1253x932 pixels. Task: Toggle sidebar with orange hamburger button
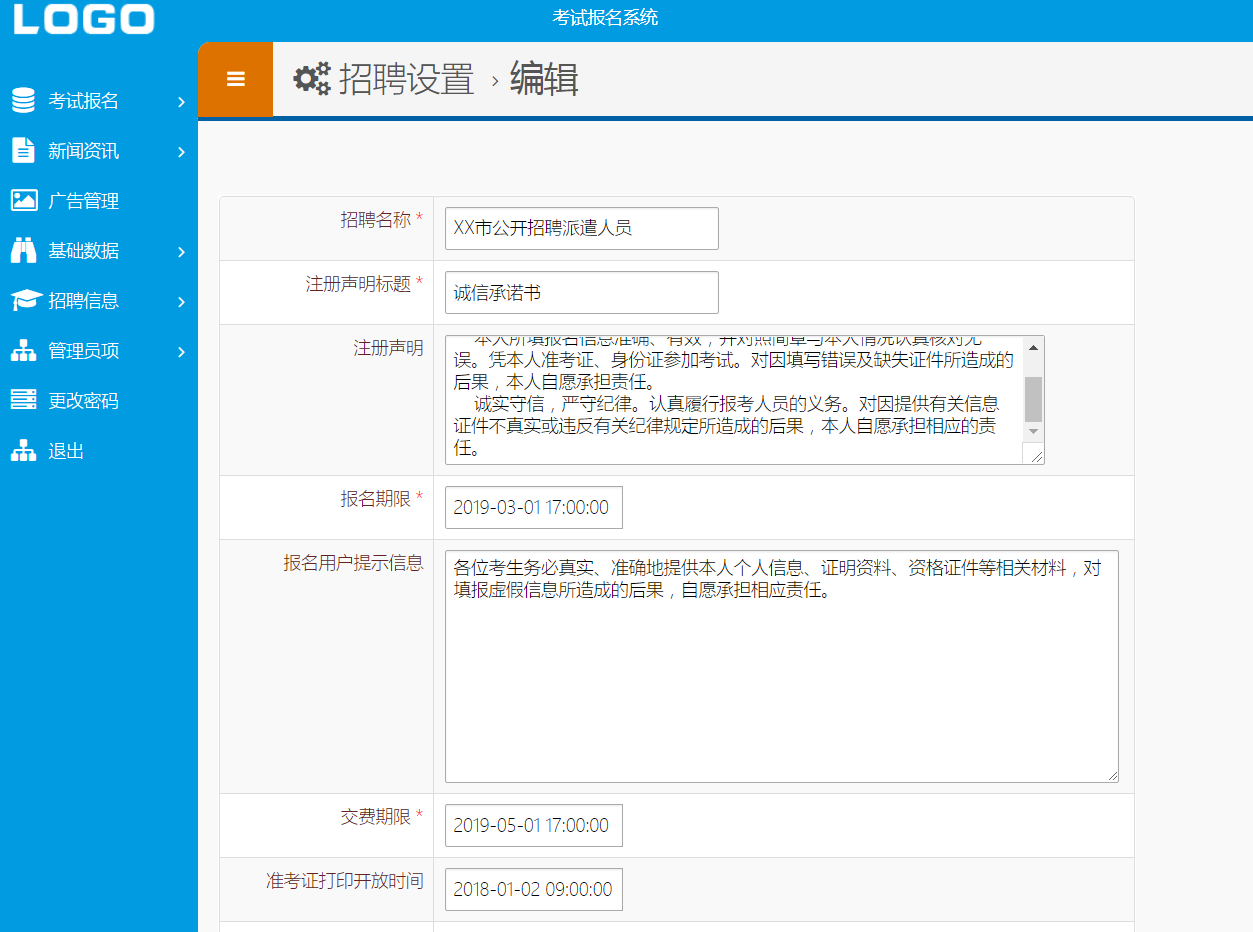[236, 79]
